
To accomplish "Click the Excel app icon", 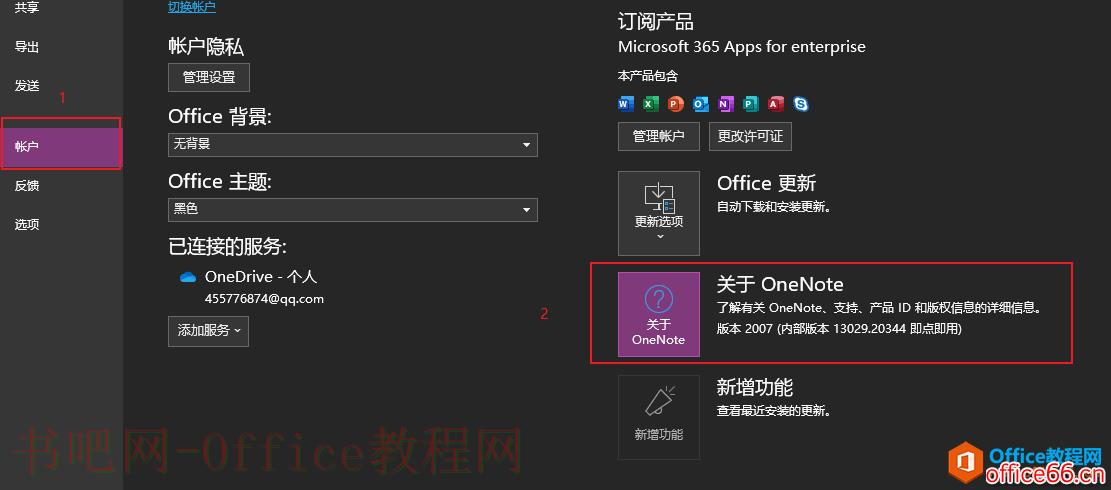I will pyautogui.click(x=650, y=104).
